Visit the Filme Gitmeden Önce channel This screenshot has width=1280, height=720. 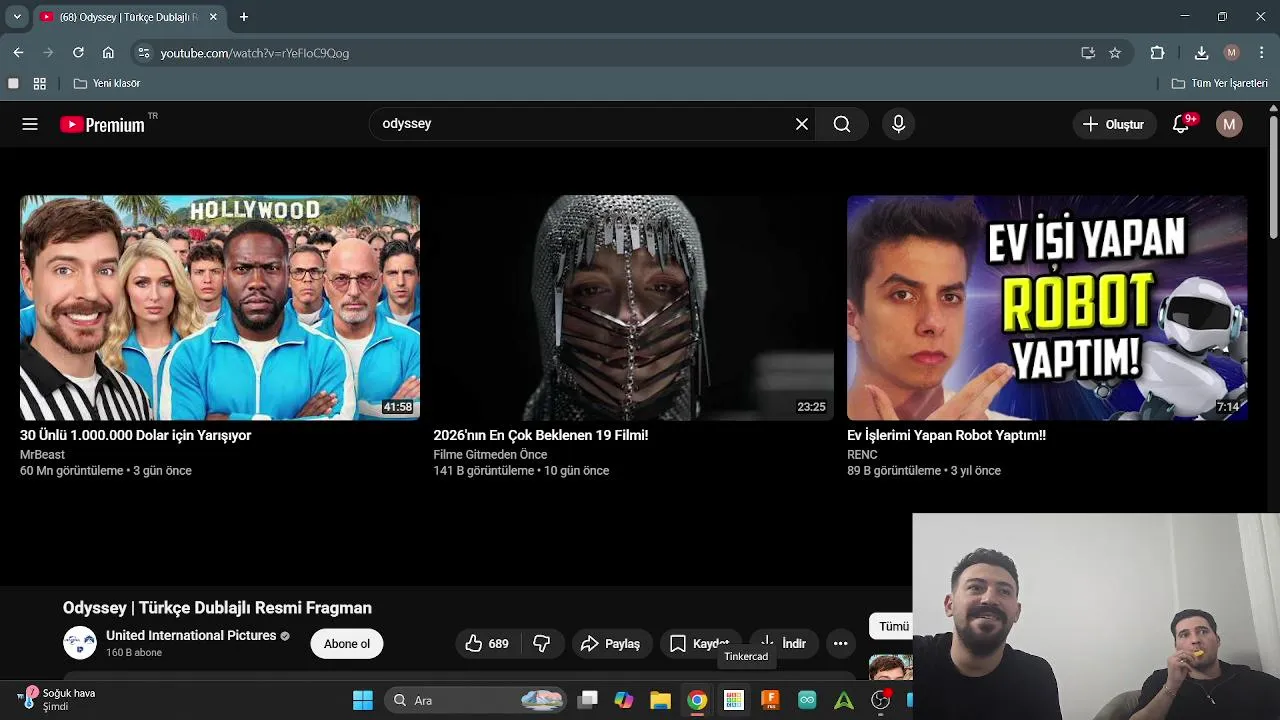[x=490, y=454]
